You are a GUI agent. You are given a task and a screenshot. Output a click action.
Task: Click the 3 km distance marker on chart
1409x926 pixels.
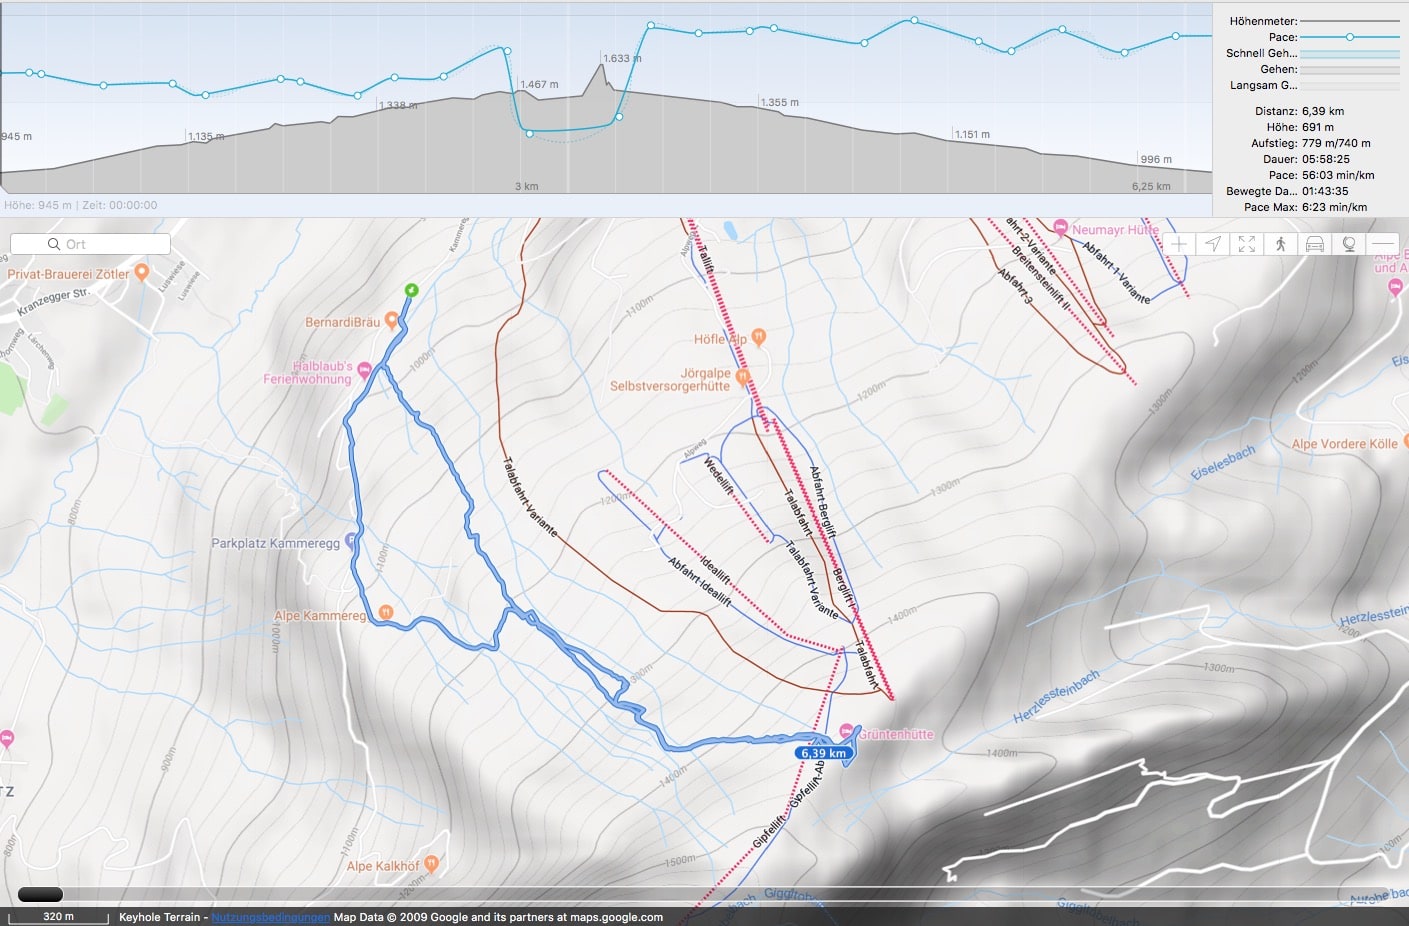[526, 186]
